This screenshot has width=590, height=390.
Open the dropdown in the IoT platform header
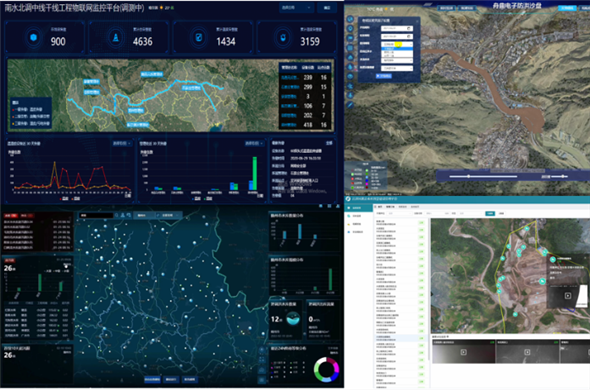[x=296, y=8]
